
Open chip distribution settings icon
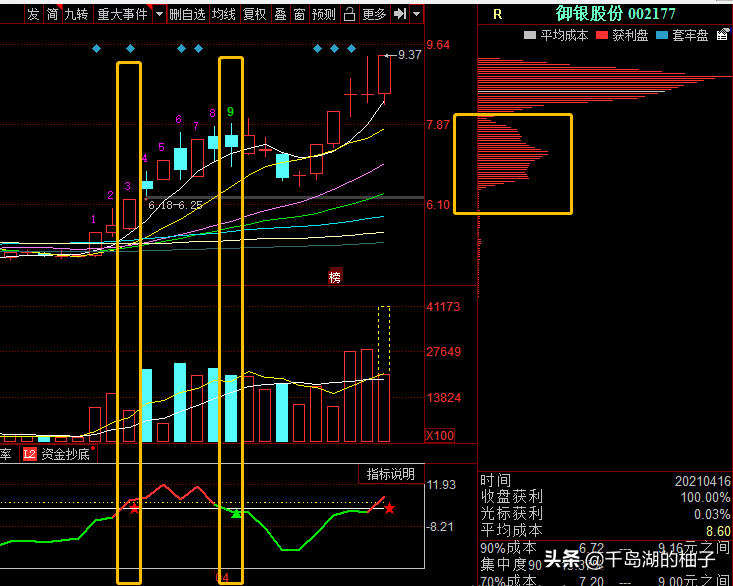coord(723,34)
